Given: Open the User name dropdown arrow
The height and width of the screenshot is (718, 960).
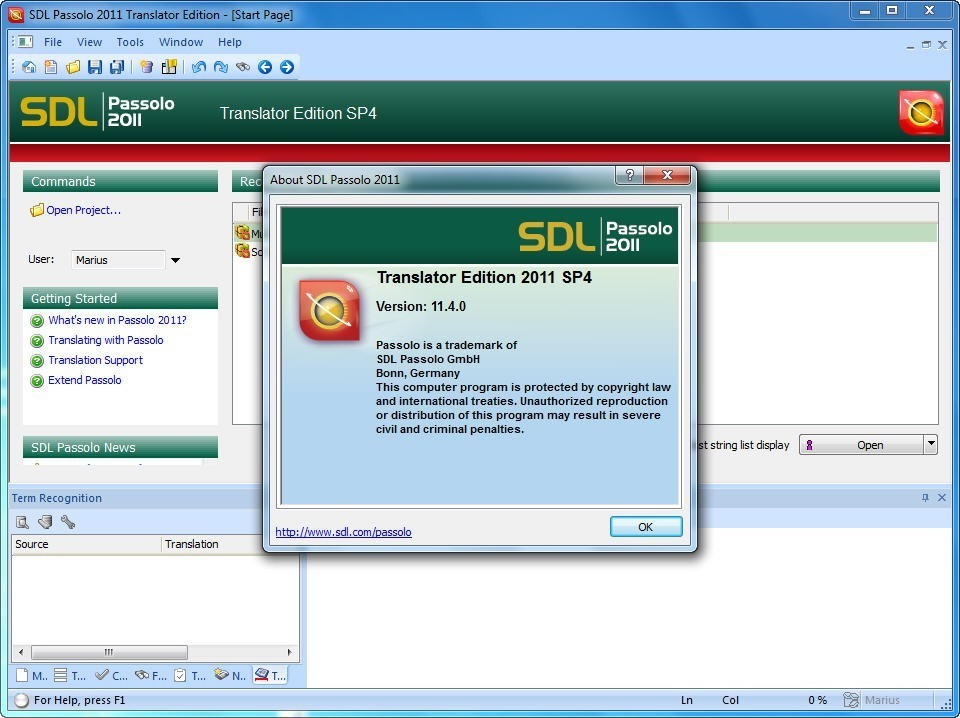Looking at the screenshot, I should coord(175,260).
